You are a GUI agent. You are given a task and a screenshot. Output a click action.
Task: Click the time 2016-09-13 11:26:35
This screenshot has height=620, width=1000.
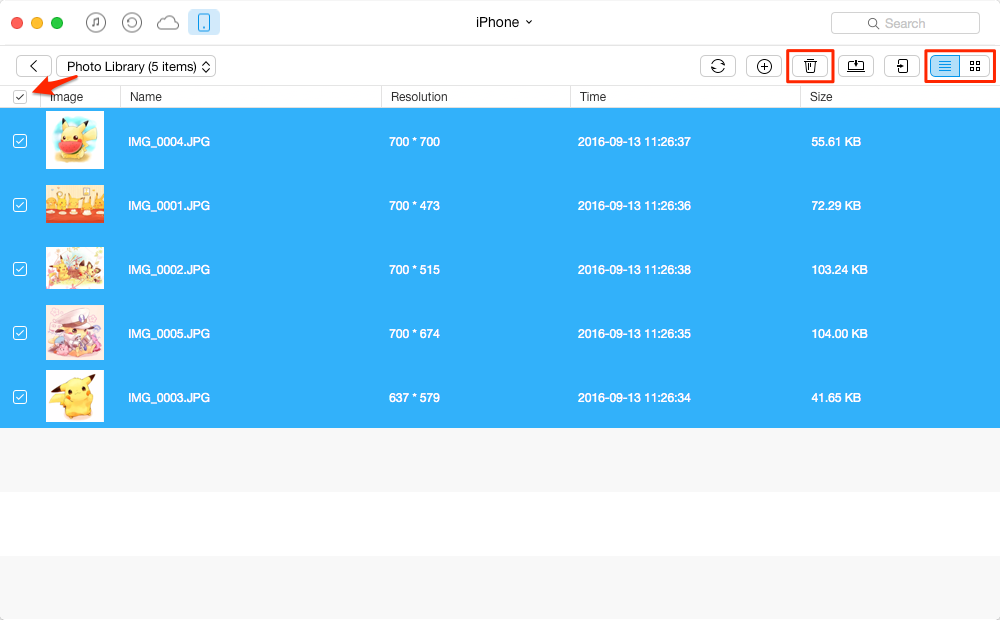[x=634, y=334]
